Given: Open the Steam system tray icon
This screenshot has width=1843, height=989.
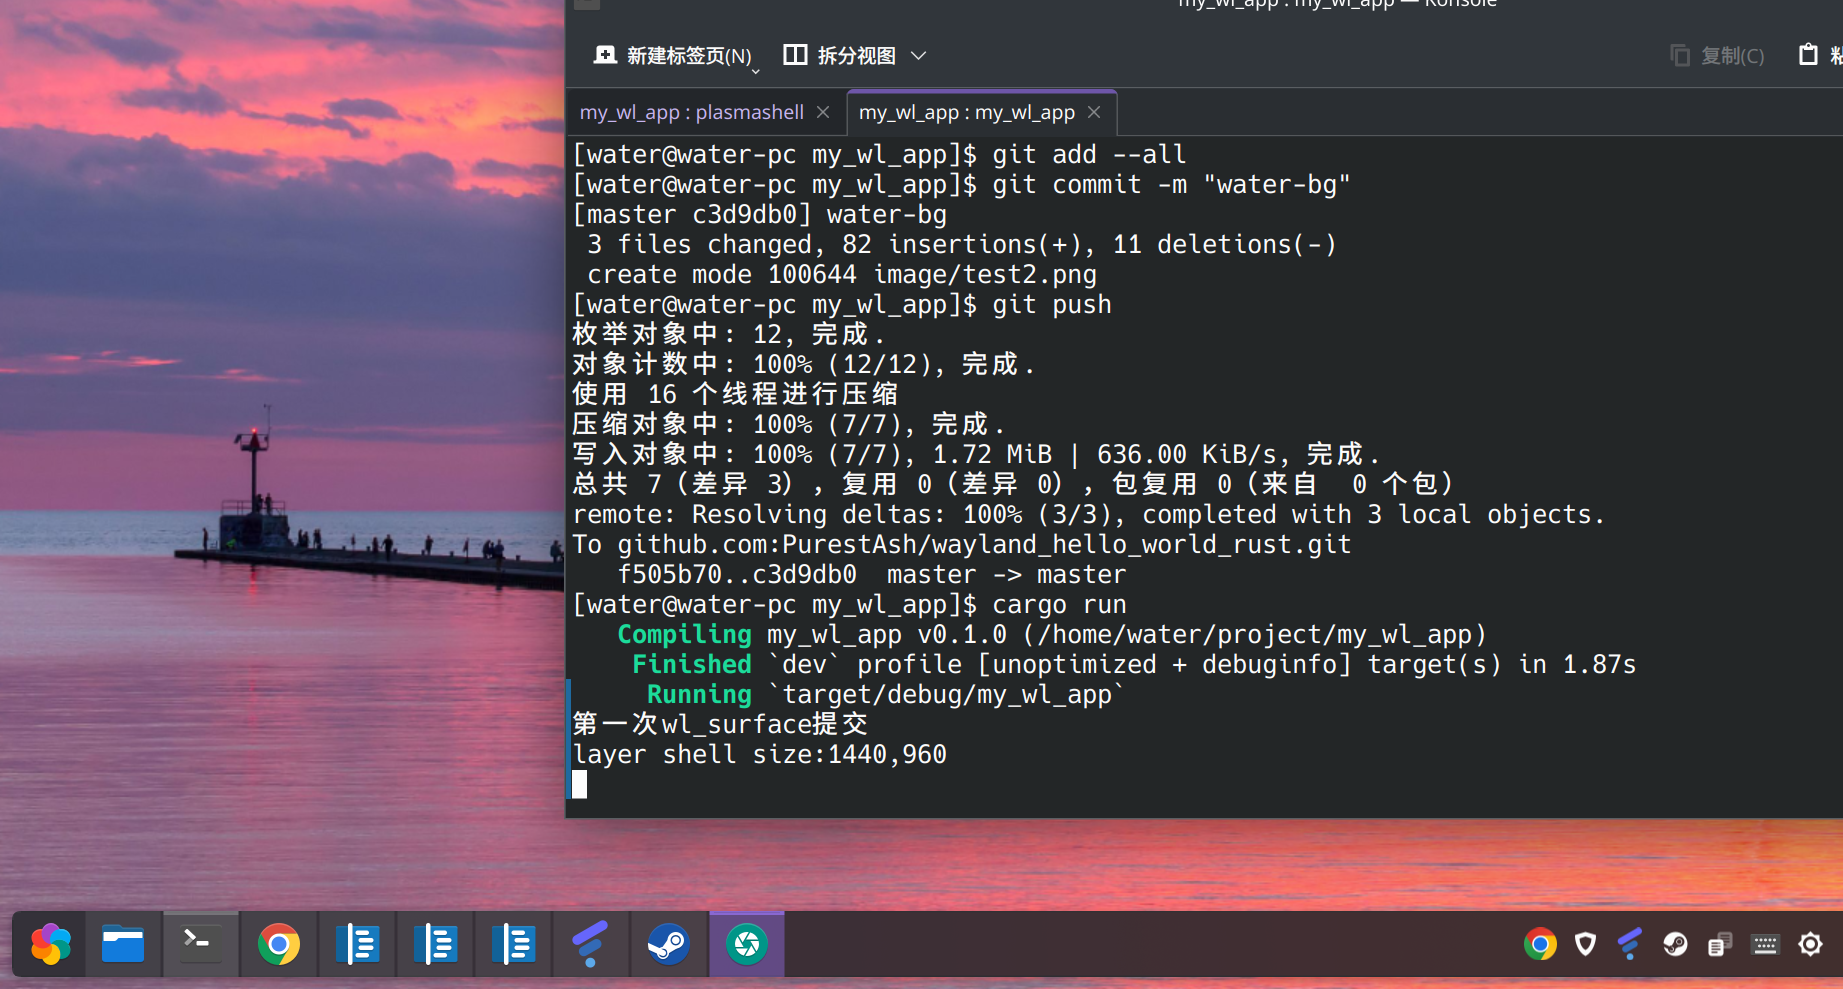Looking at the screenshot, I should point(1675,944).
